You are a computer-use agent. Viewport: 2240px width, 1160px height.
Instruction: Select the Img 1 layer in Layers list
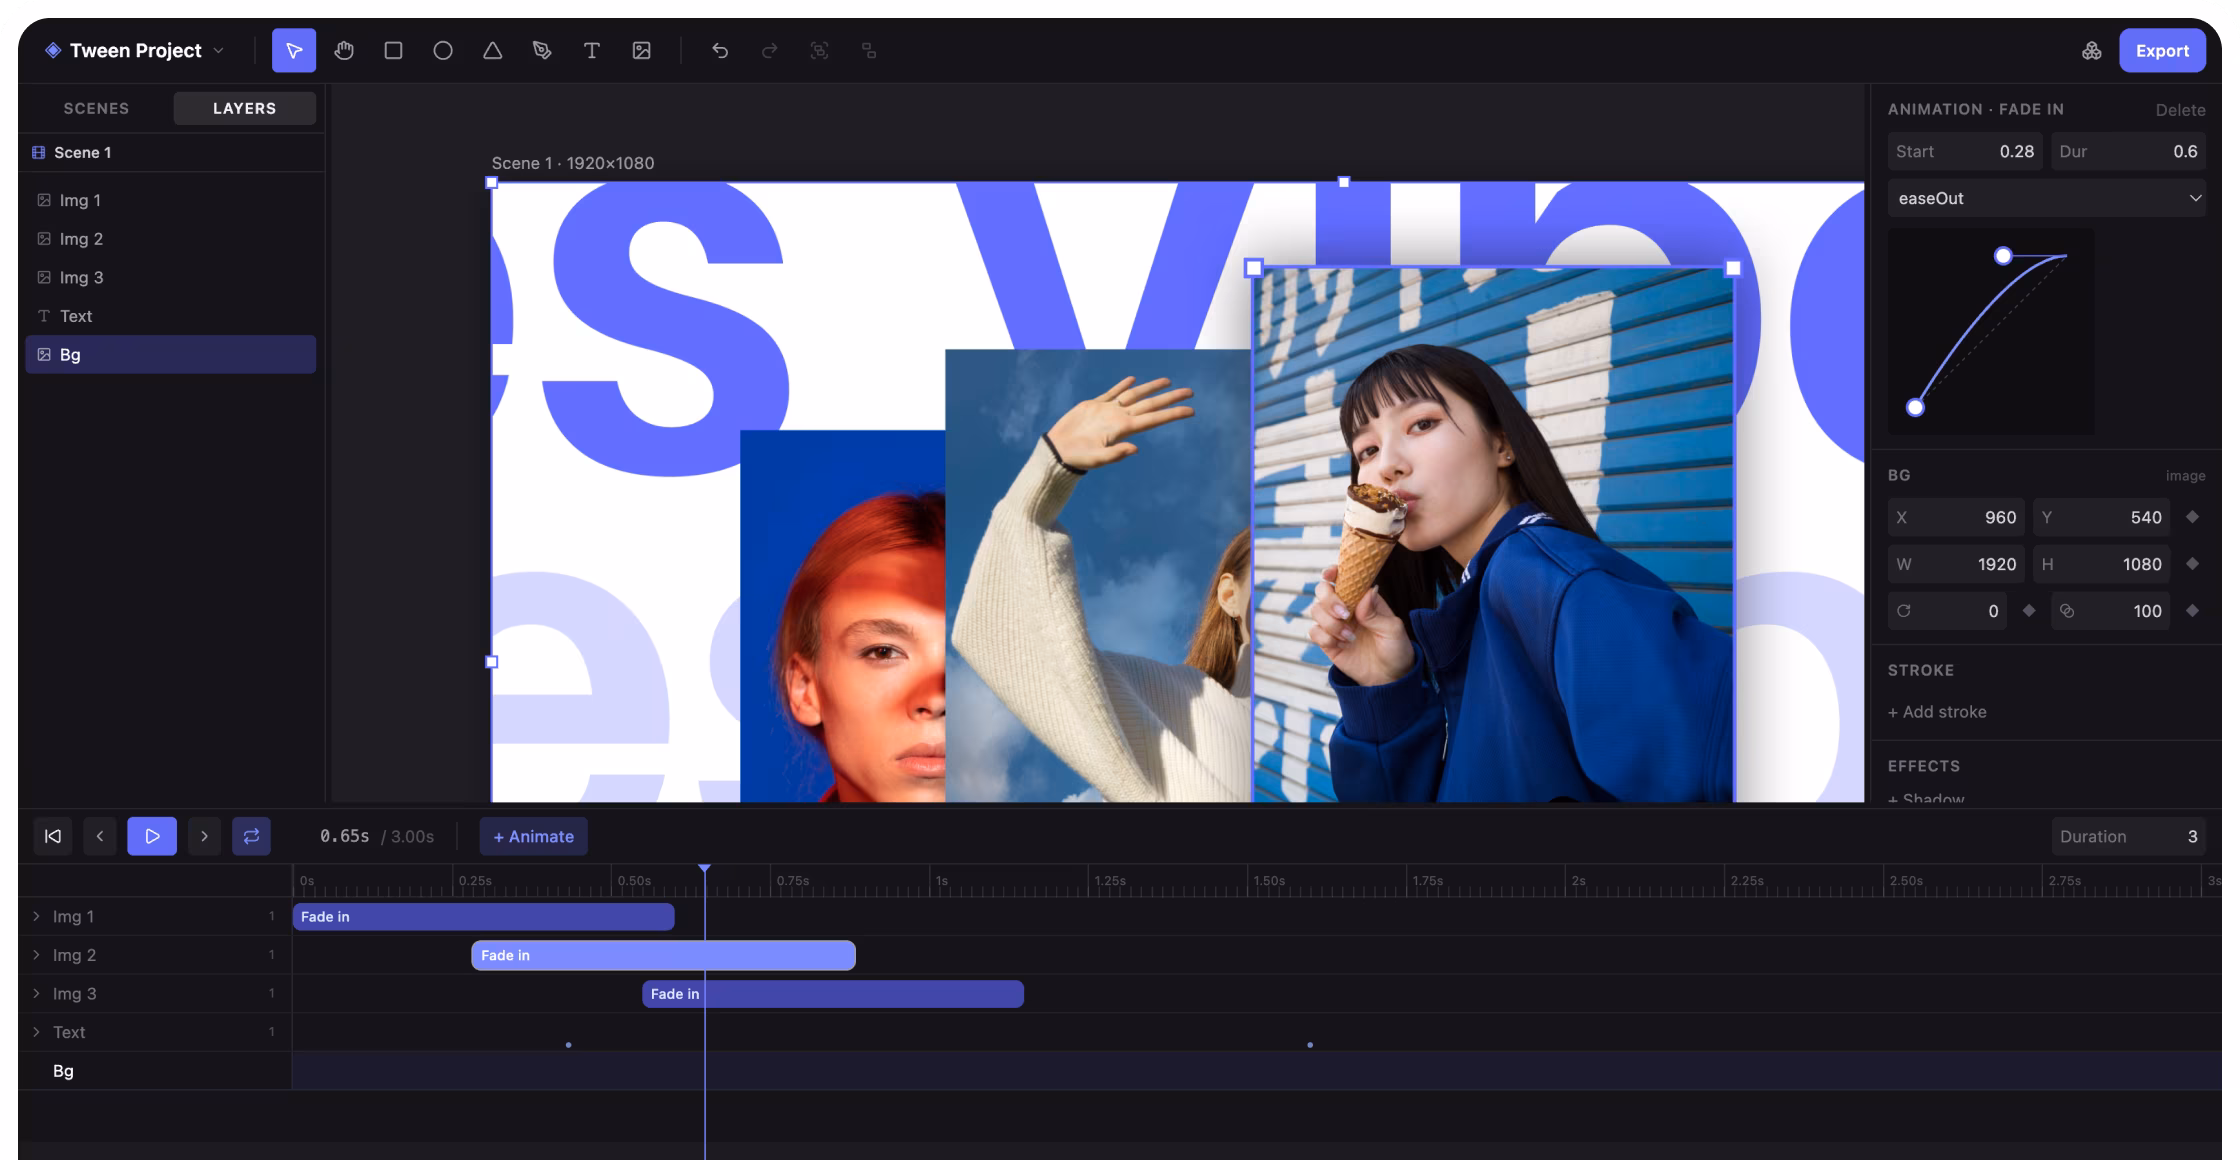(x=171, y=200)
